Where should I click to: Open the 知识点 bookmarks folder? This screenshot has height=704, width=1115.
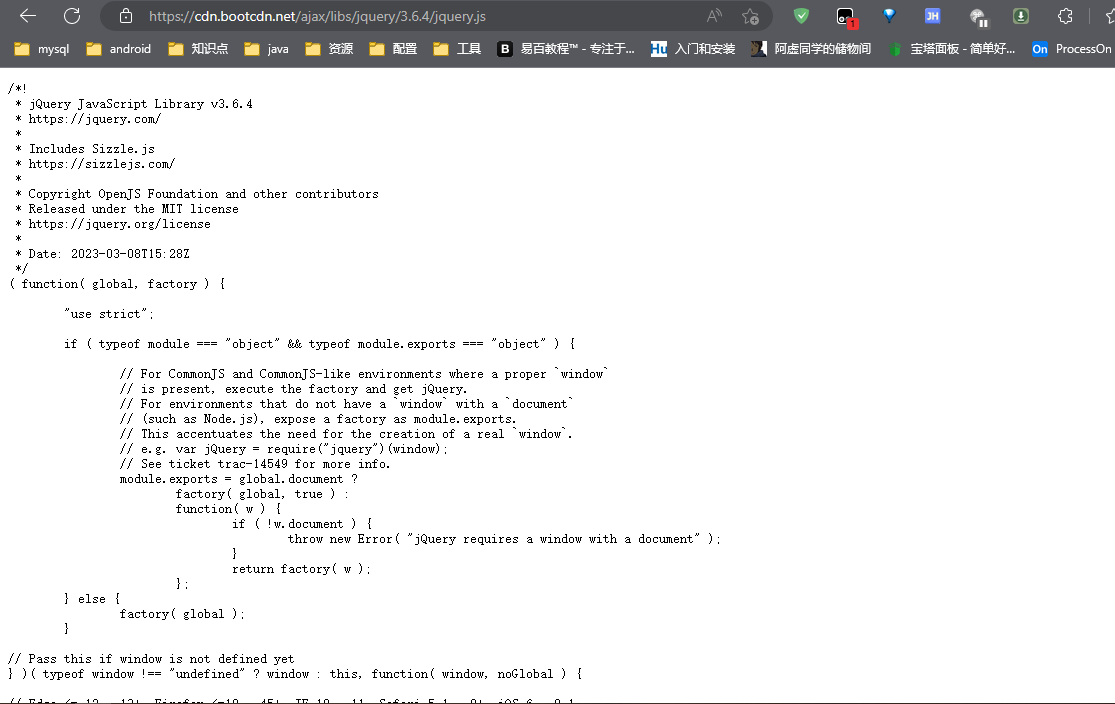point(198,48)
